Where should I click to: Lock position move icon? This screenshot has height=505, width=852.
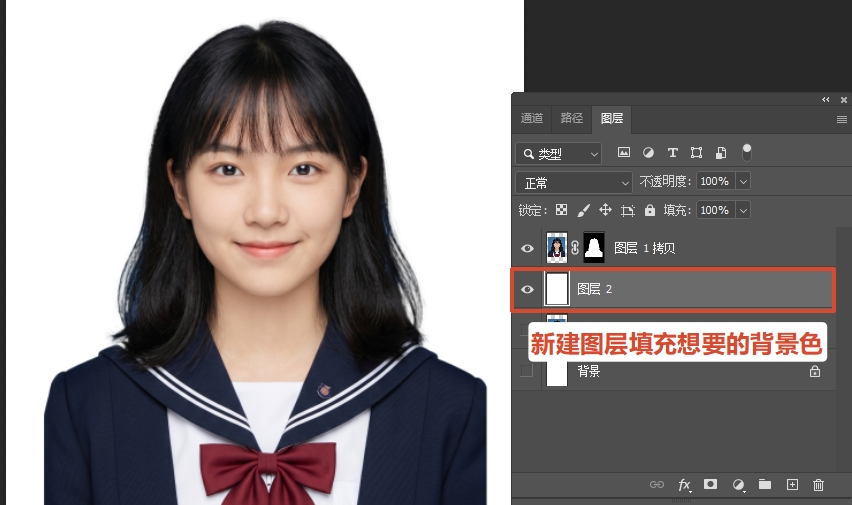[605, 210]
